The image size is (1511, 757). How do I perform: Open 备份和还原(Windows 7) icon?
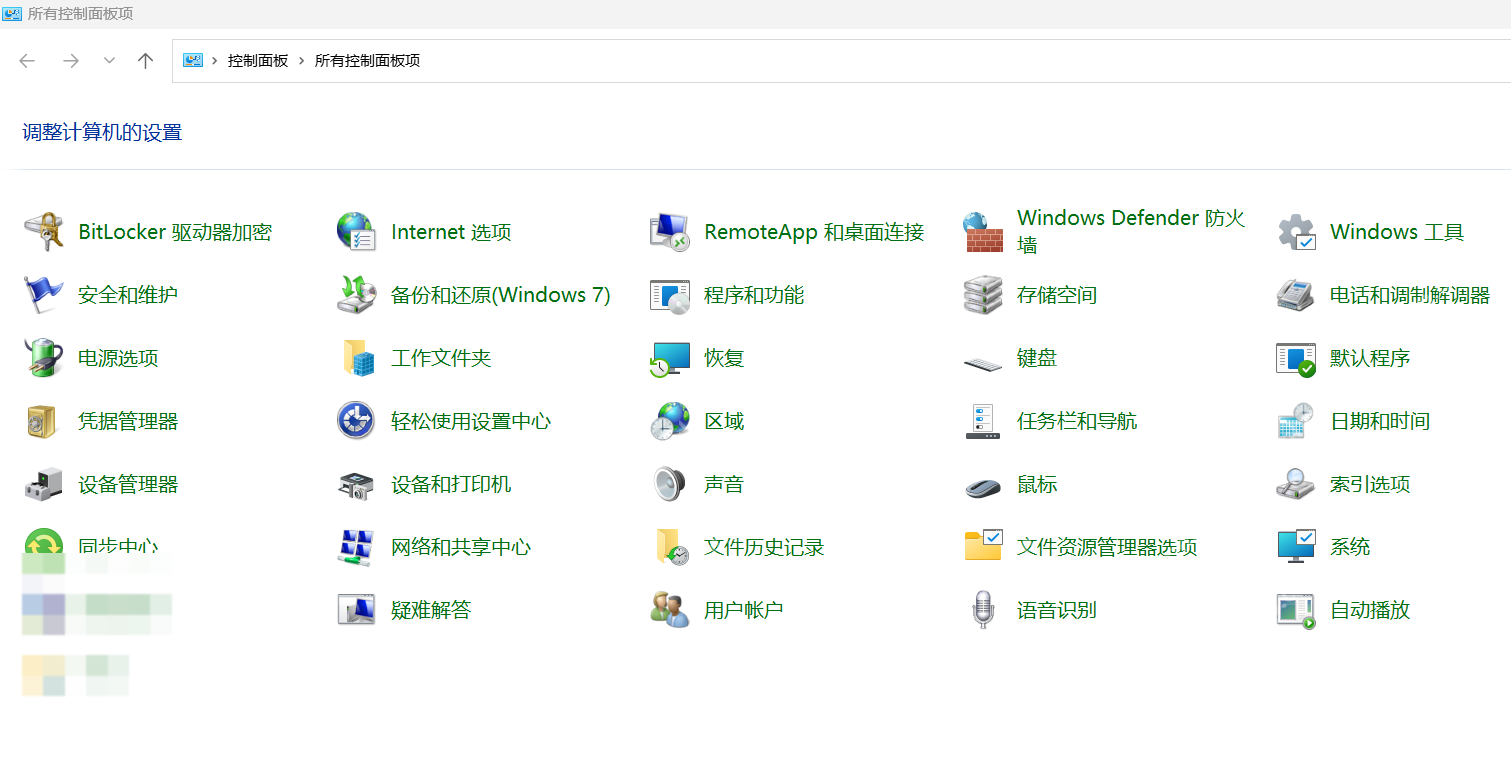coord(356,295)
